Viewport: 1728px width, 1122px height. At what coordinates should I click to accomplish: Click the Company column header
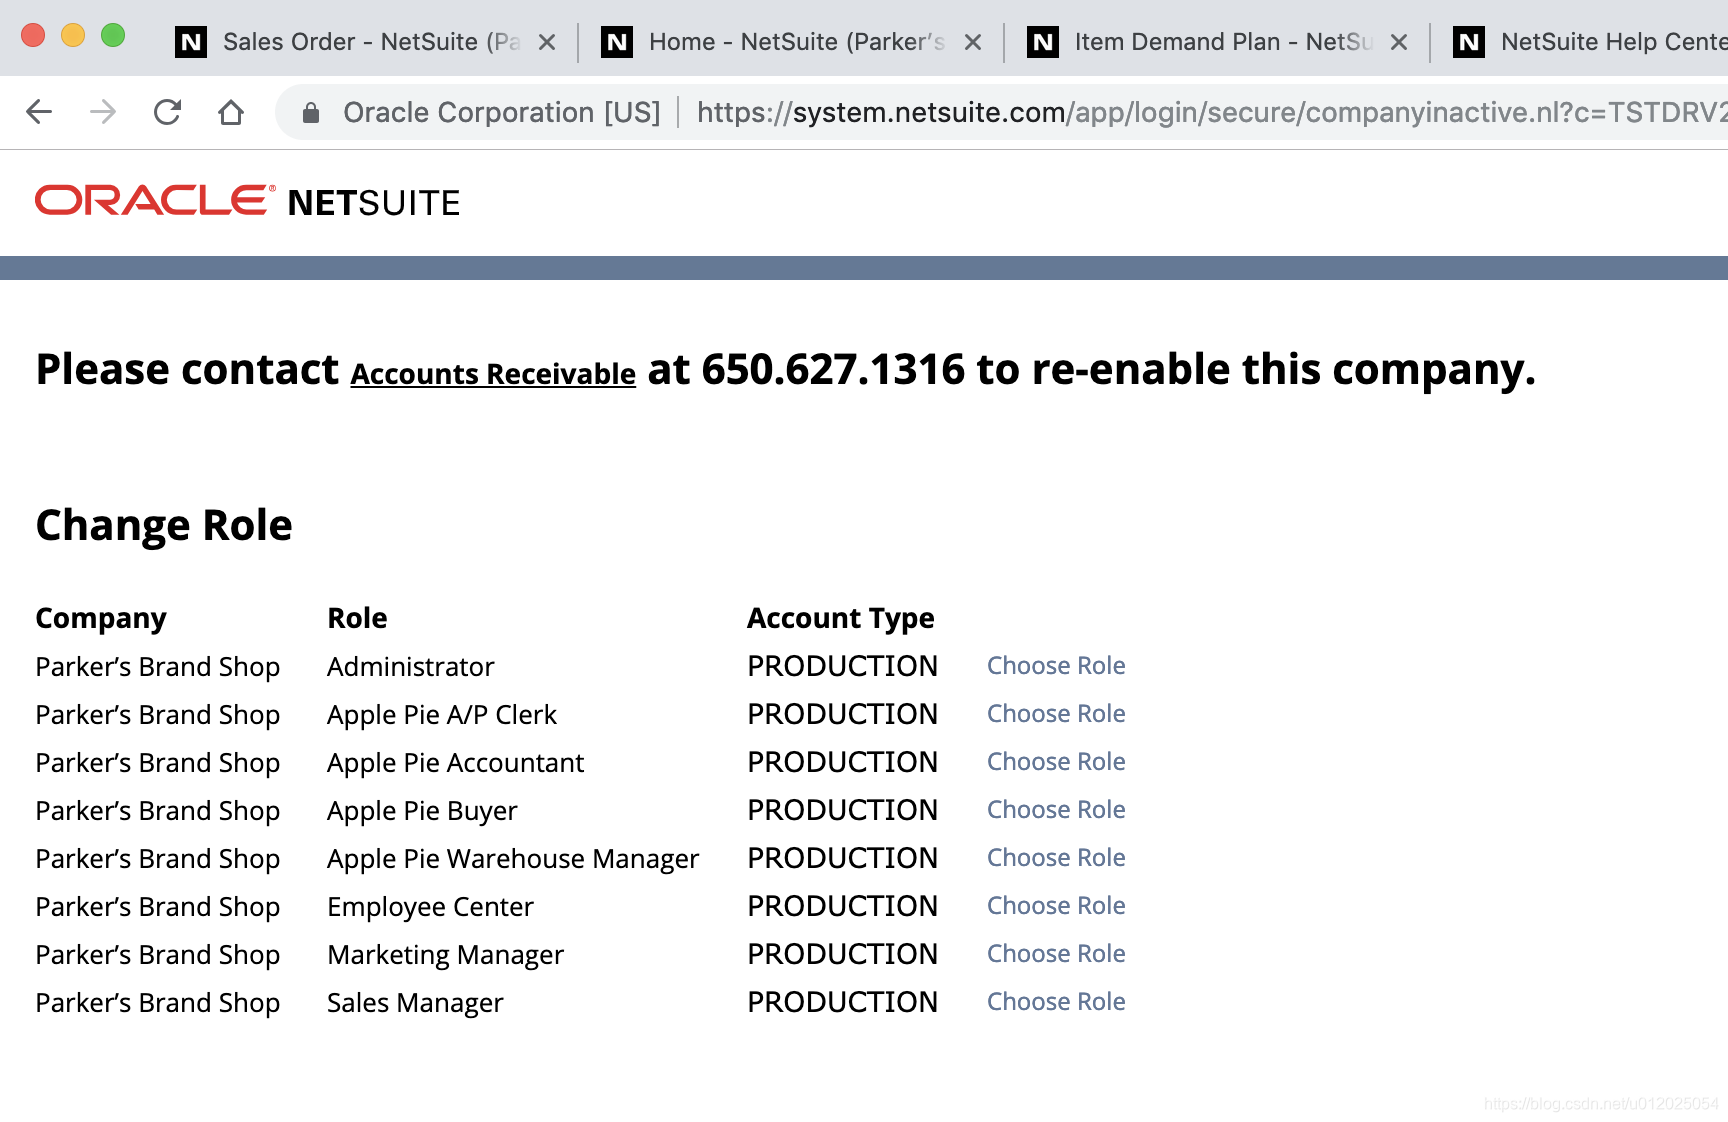pyautogui.click(x=101, y=619)
